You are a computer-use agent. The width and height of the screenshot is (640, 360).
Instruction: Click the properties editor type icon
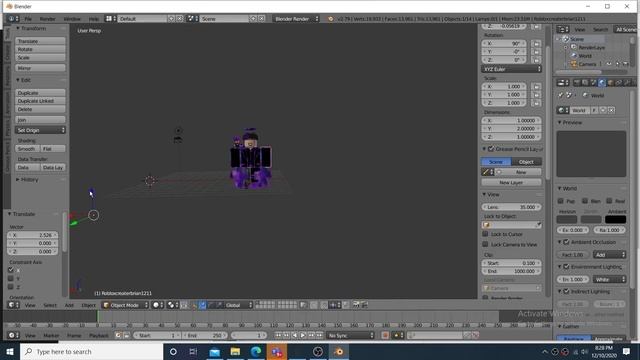click(x=563, y=83)
